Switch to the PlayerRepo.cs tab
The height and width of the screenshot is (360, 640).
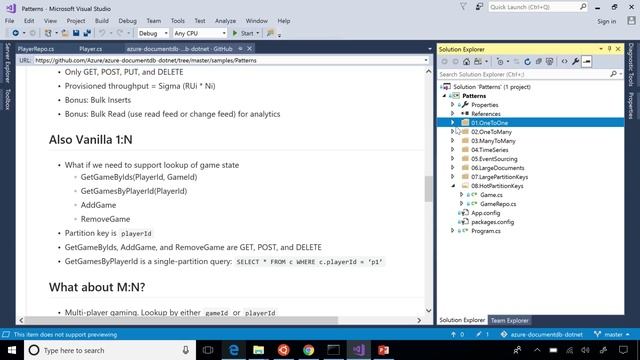36,49
